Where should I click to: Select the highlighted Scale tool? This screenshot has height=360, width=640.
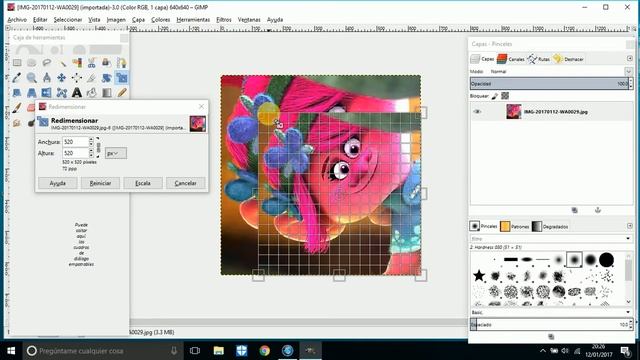coord(122,78)
